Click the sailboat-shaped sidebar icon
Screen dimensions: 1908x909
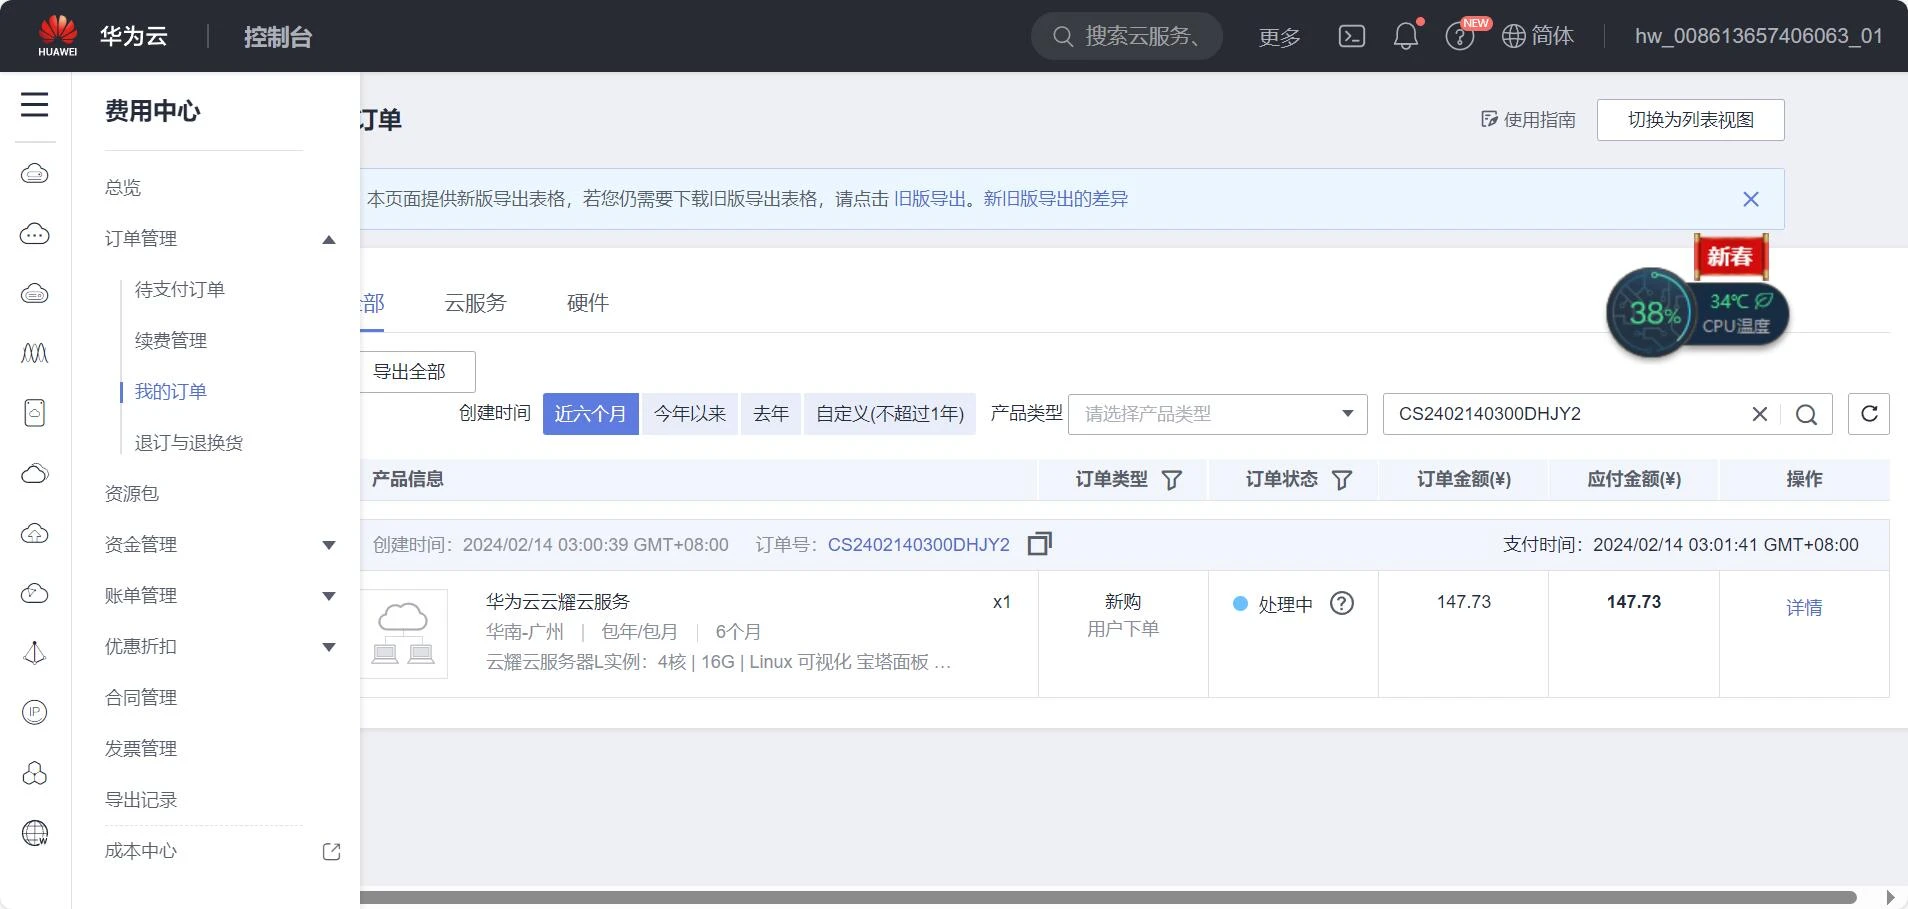point(35,653)
